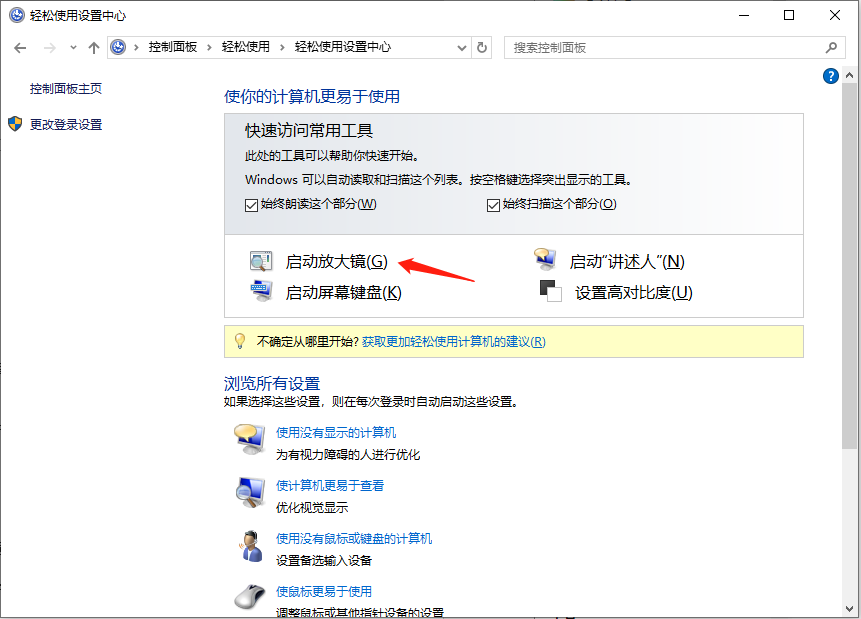
Task: Open the address bar dropdown arrow
Action: [x=461, y=47]
